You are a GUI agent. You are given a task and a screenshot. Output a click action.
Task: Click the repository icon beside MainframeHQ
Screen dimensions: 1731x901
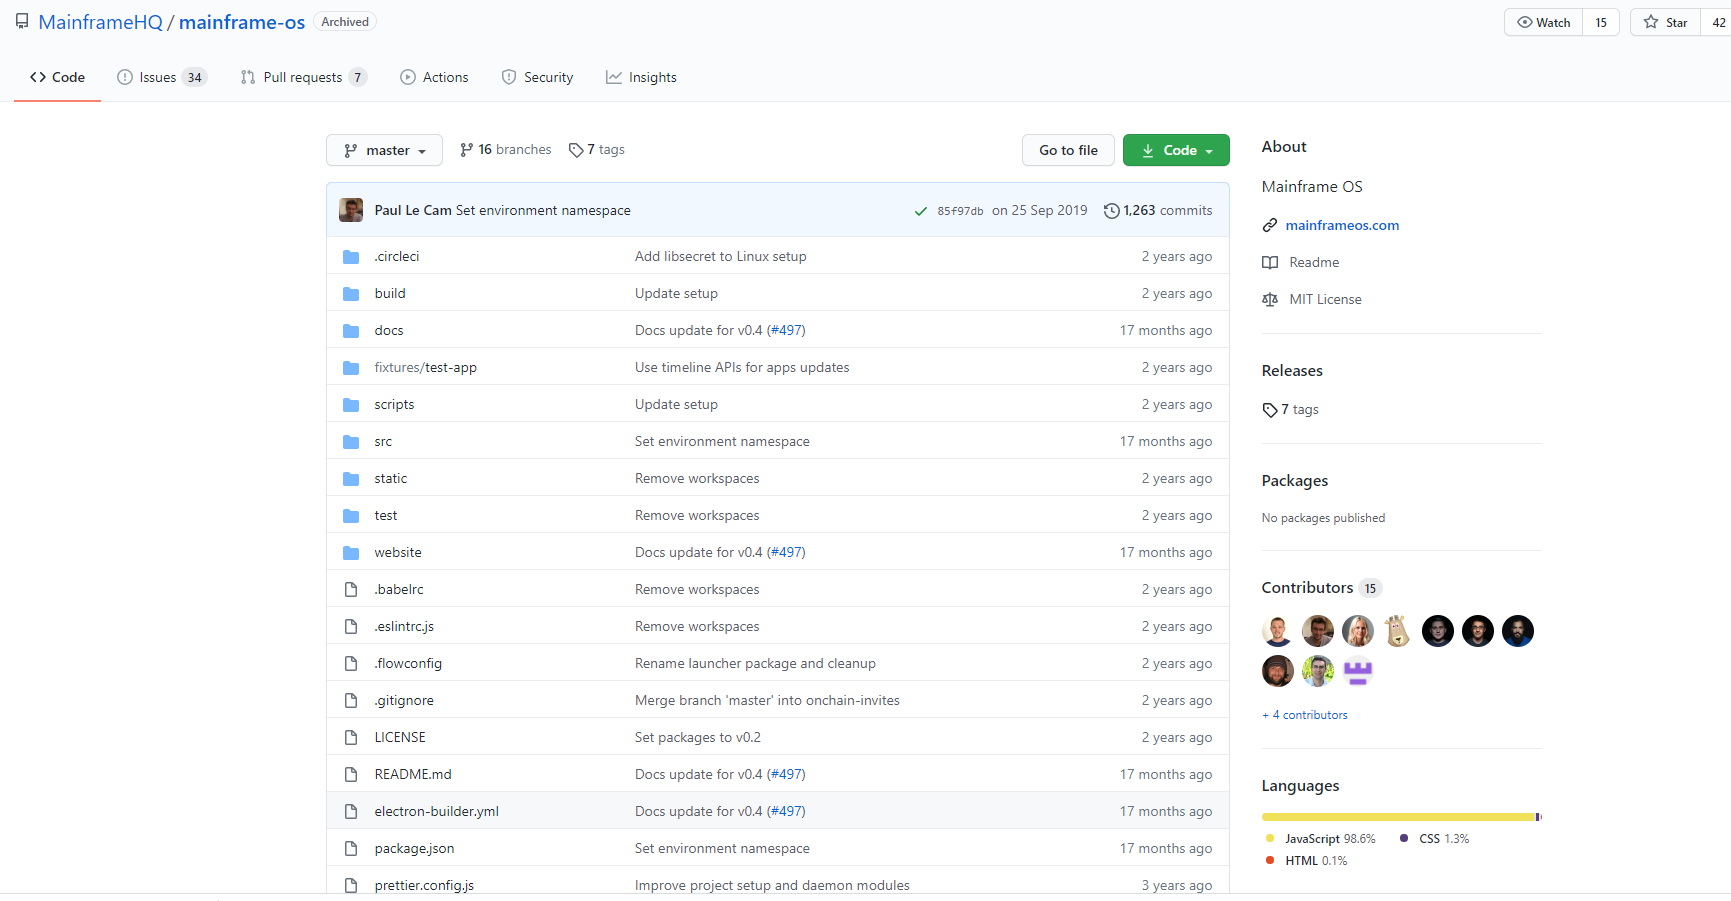(x=22, y=22)
